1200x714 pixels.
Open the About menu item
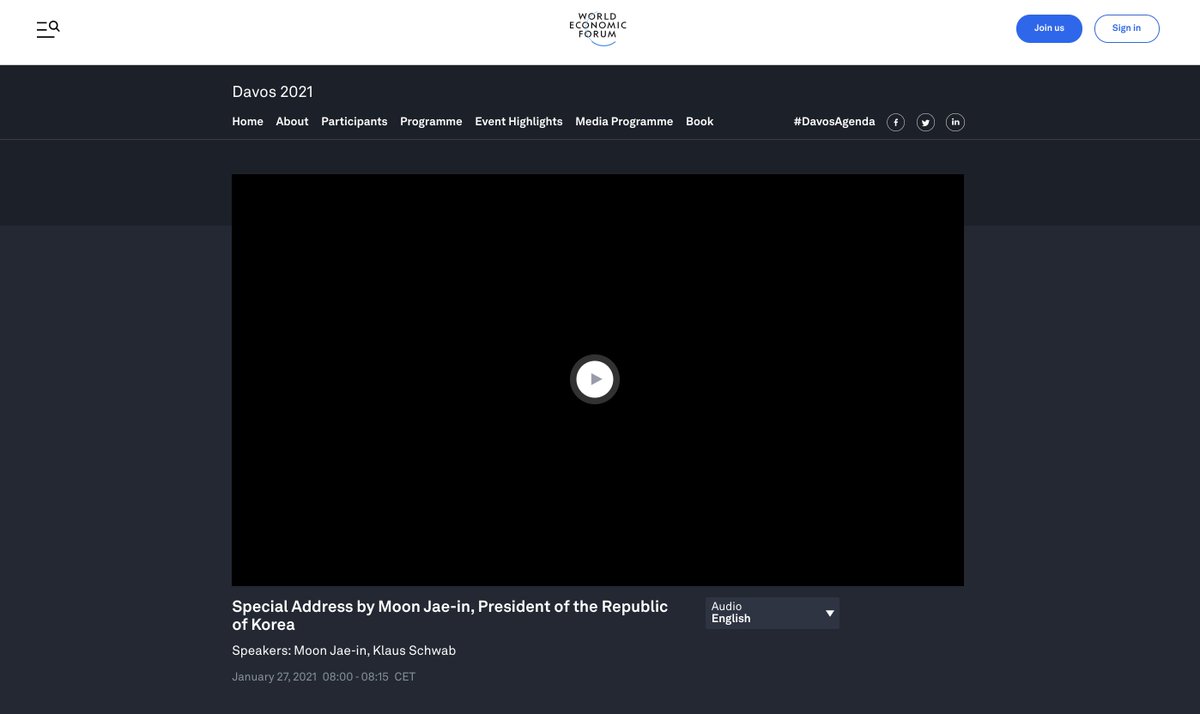point(292,121)
